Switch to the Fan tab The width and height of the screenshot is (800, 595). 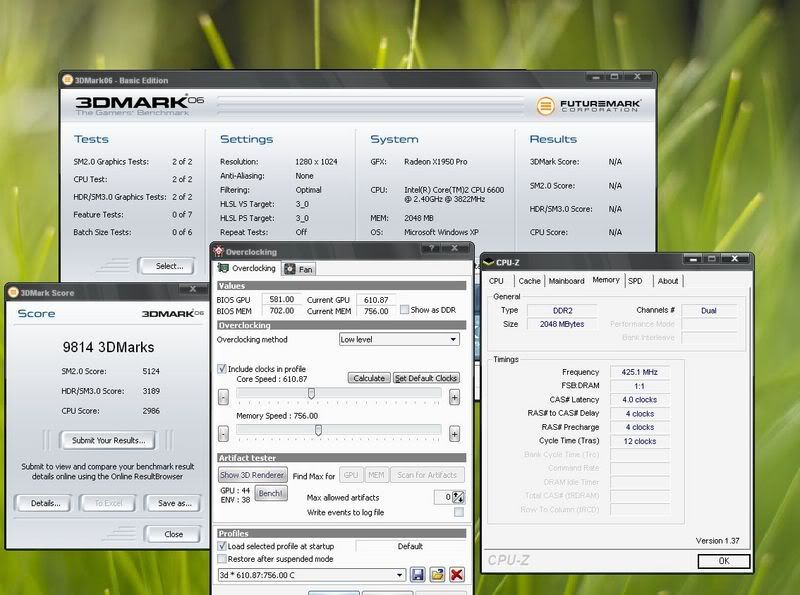point(299,269)
